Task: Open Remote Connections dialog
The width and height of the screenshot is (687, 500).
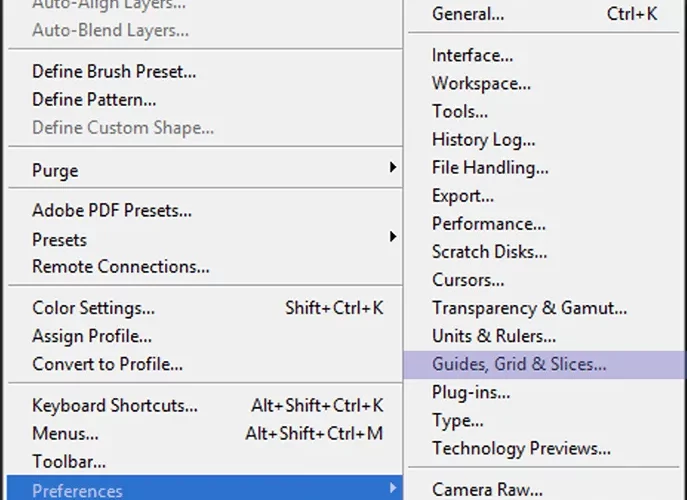Action: tap(205, 267)
